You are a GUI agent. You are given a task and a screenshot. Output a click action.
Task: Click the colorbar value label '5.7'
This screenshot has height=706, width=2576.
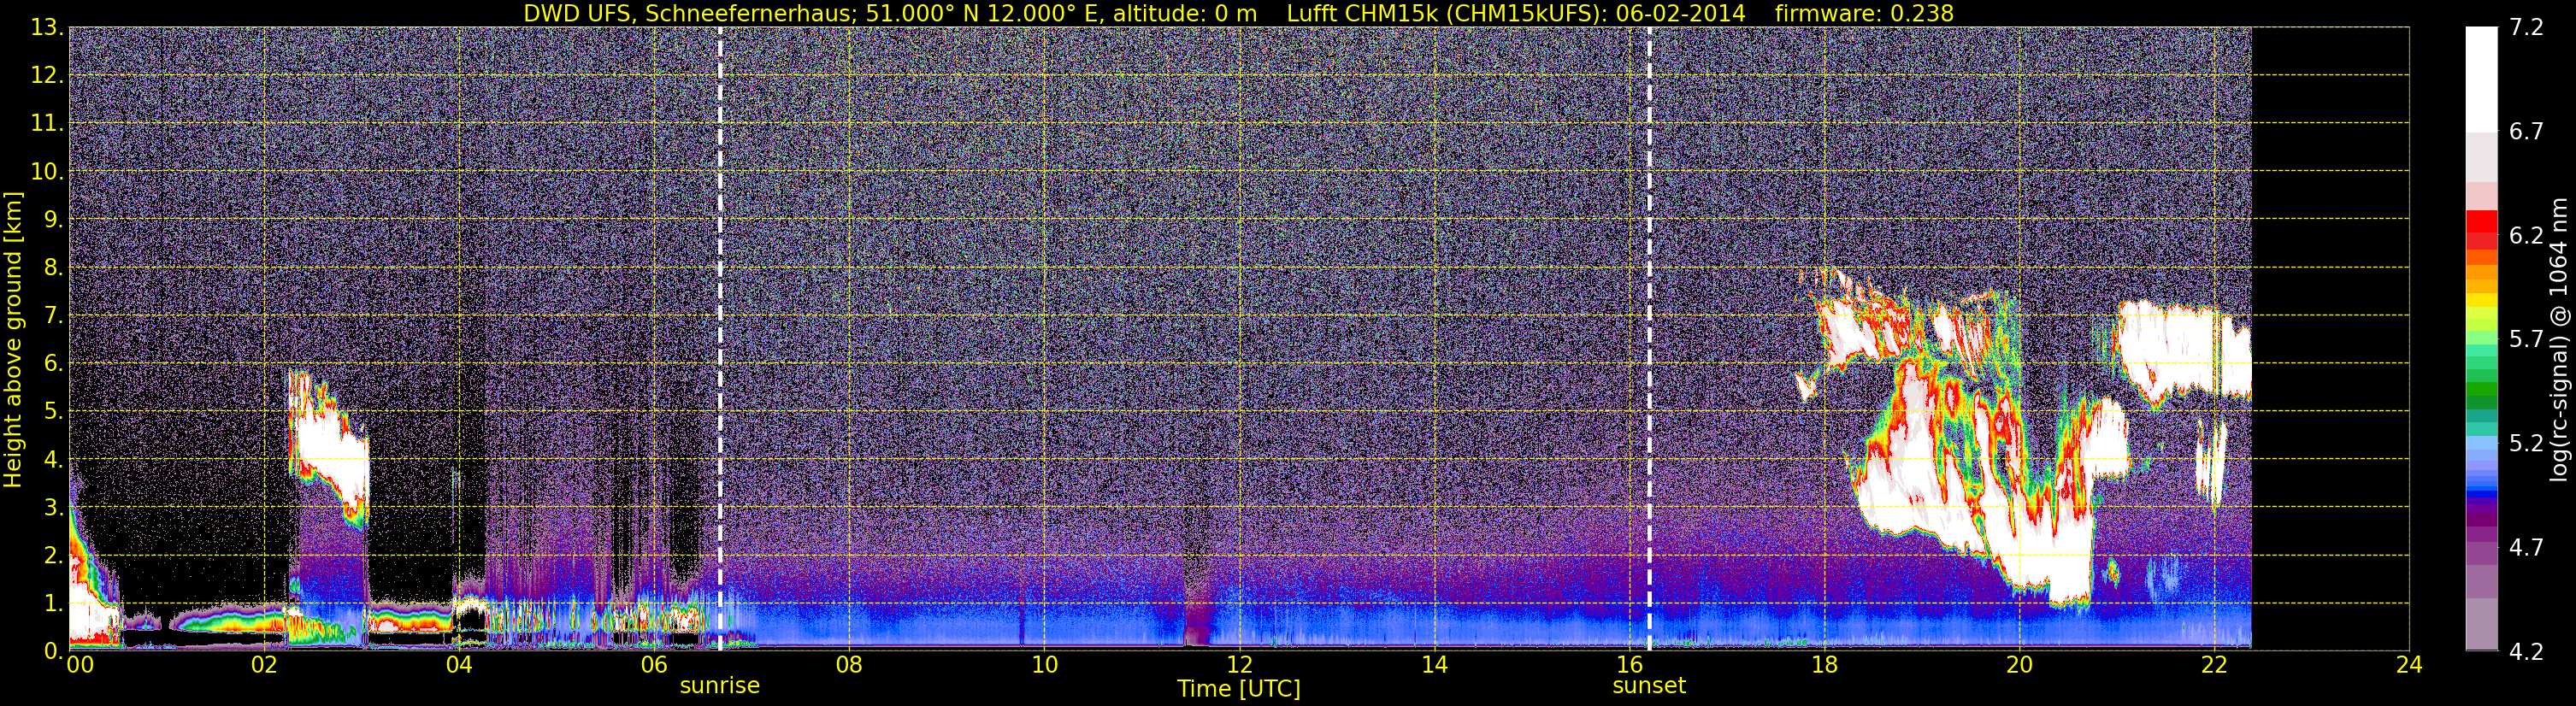pos(2526,339)
